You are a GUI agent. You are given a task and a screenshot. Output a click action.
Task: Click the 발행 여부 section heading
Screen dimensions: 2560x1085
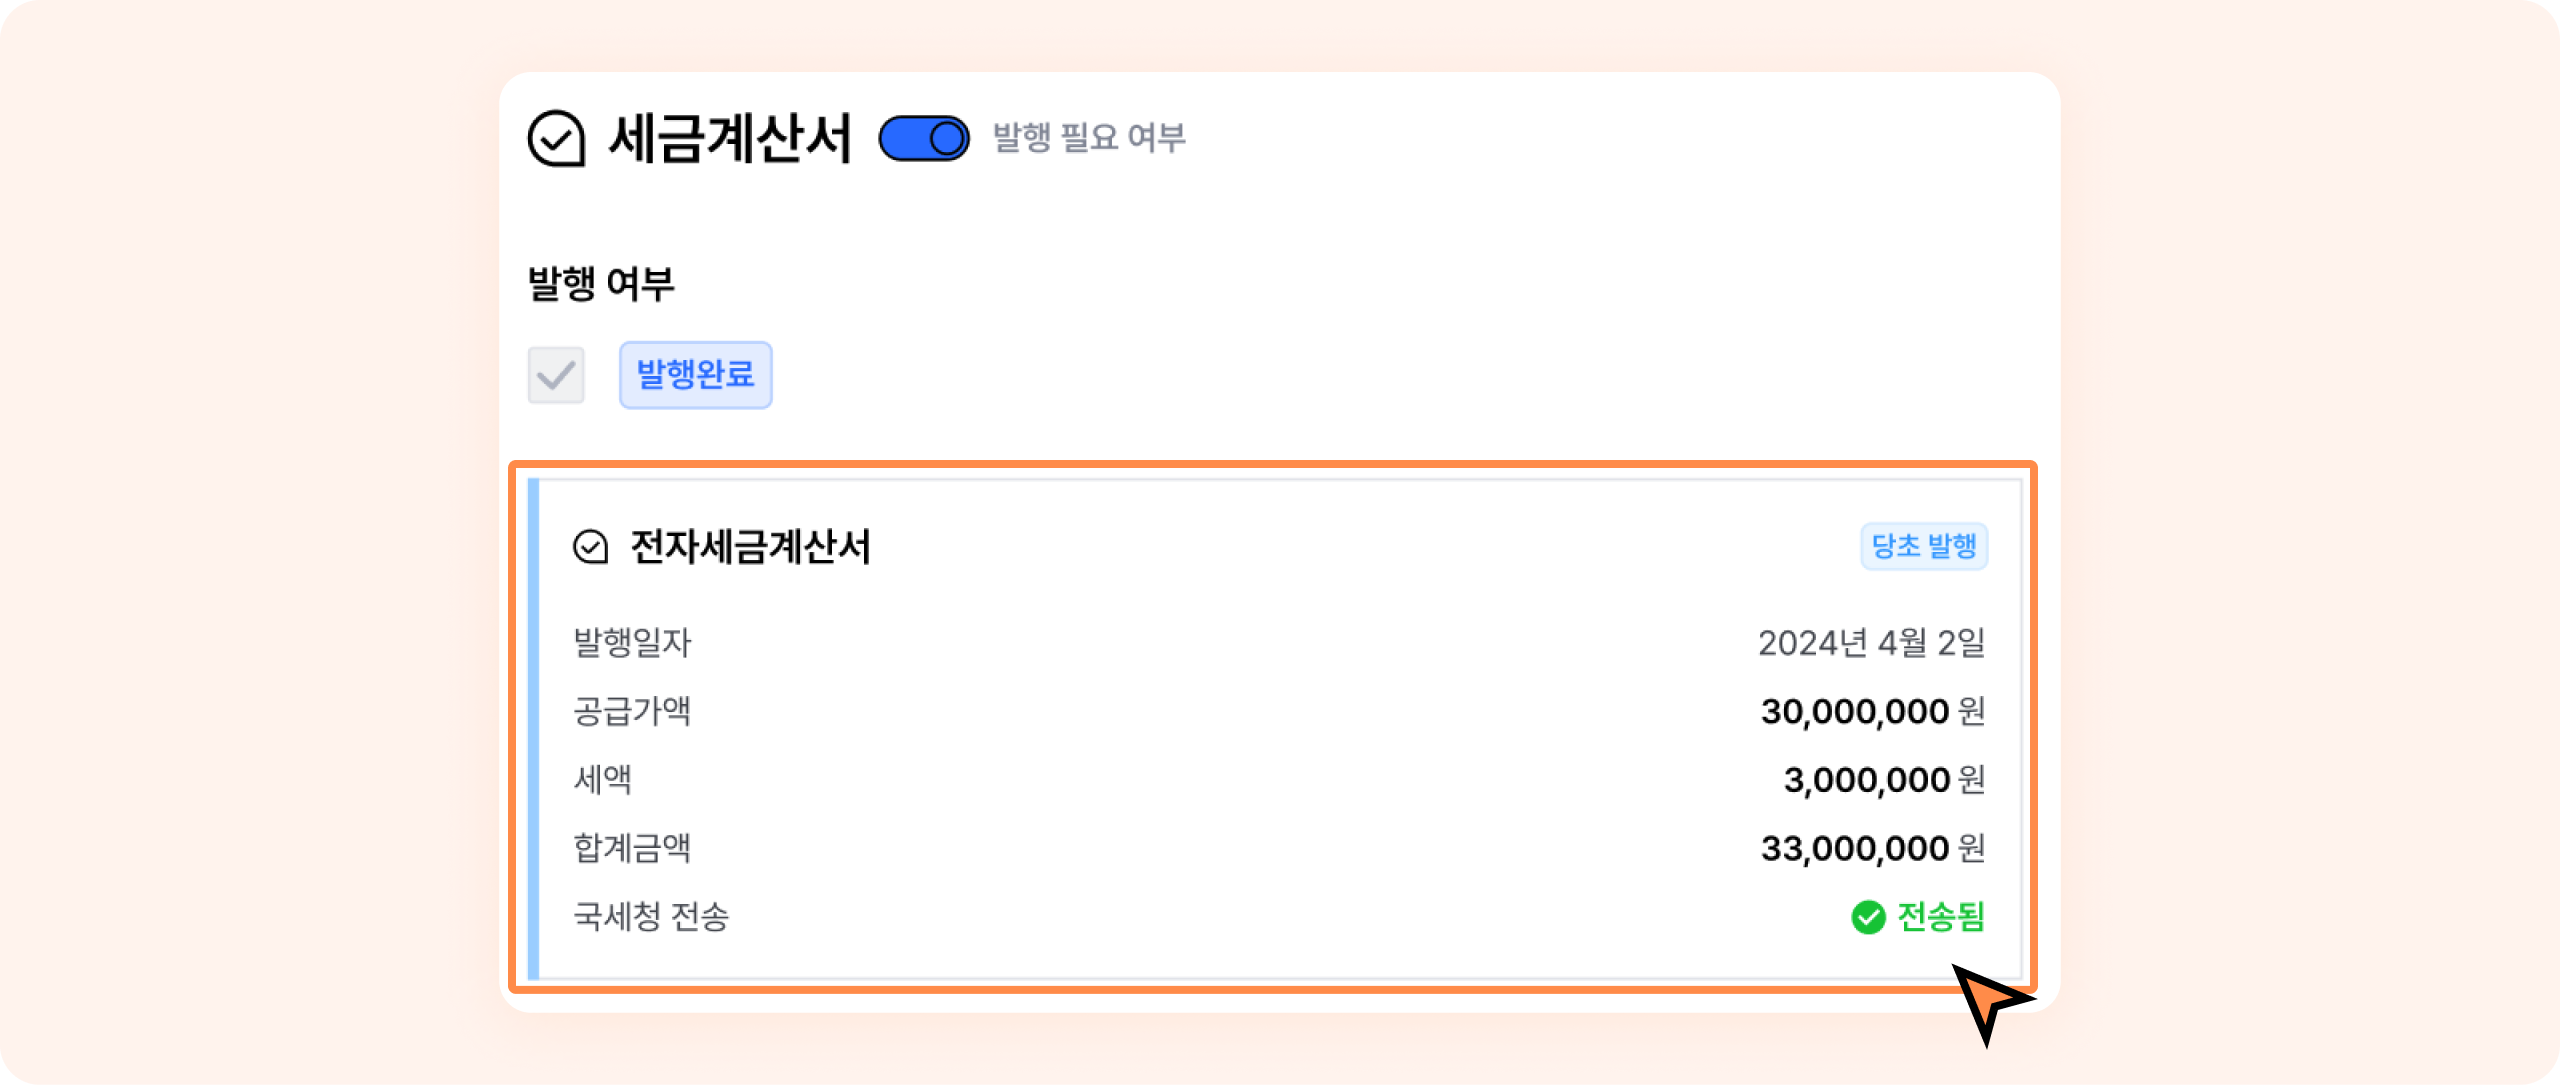(601, 284)
